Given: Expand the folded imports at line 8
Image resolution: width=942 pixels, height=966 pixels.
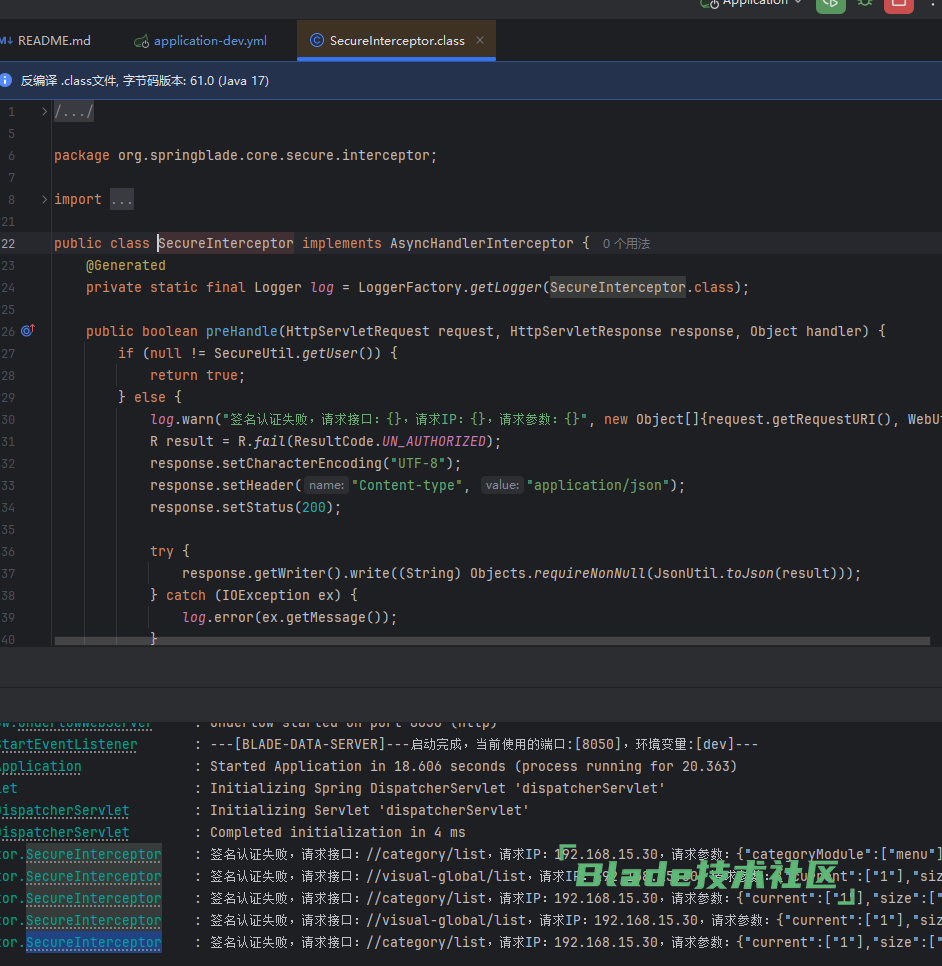Looking at the screenshot, I should click(x=44, y=199).
